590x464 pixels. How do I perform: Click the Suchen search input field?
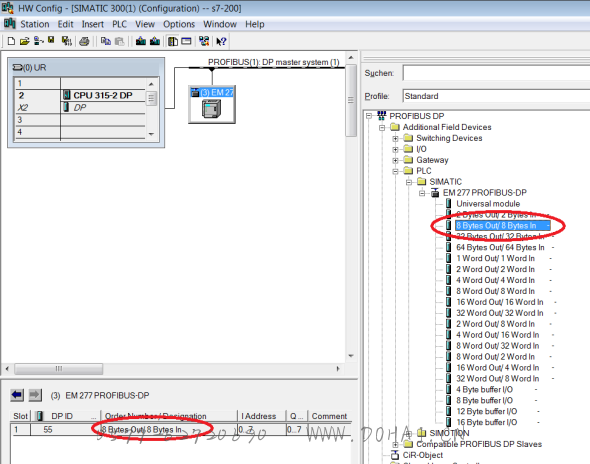[496, 73]
